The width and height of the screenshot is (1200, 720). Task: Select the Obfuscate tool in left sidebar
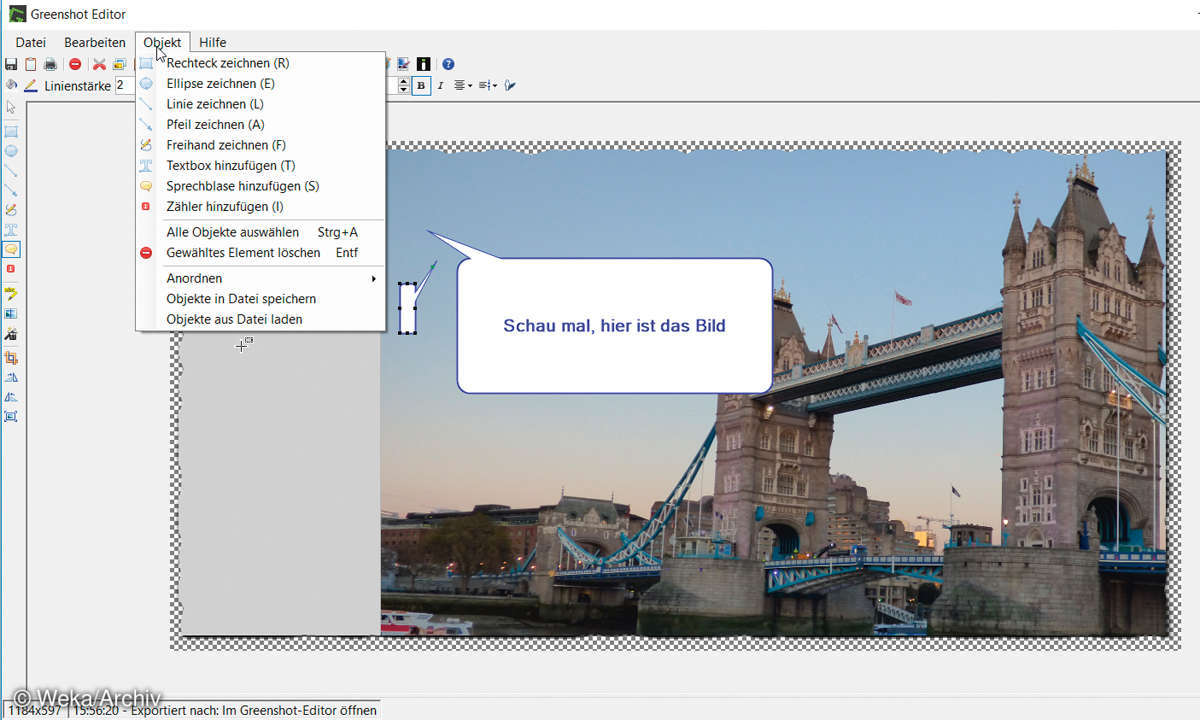click(11, 313)
